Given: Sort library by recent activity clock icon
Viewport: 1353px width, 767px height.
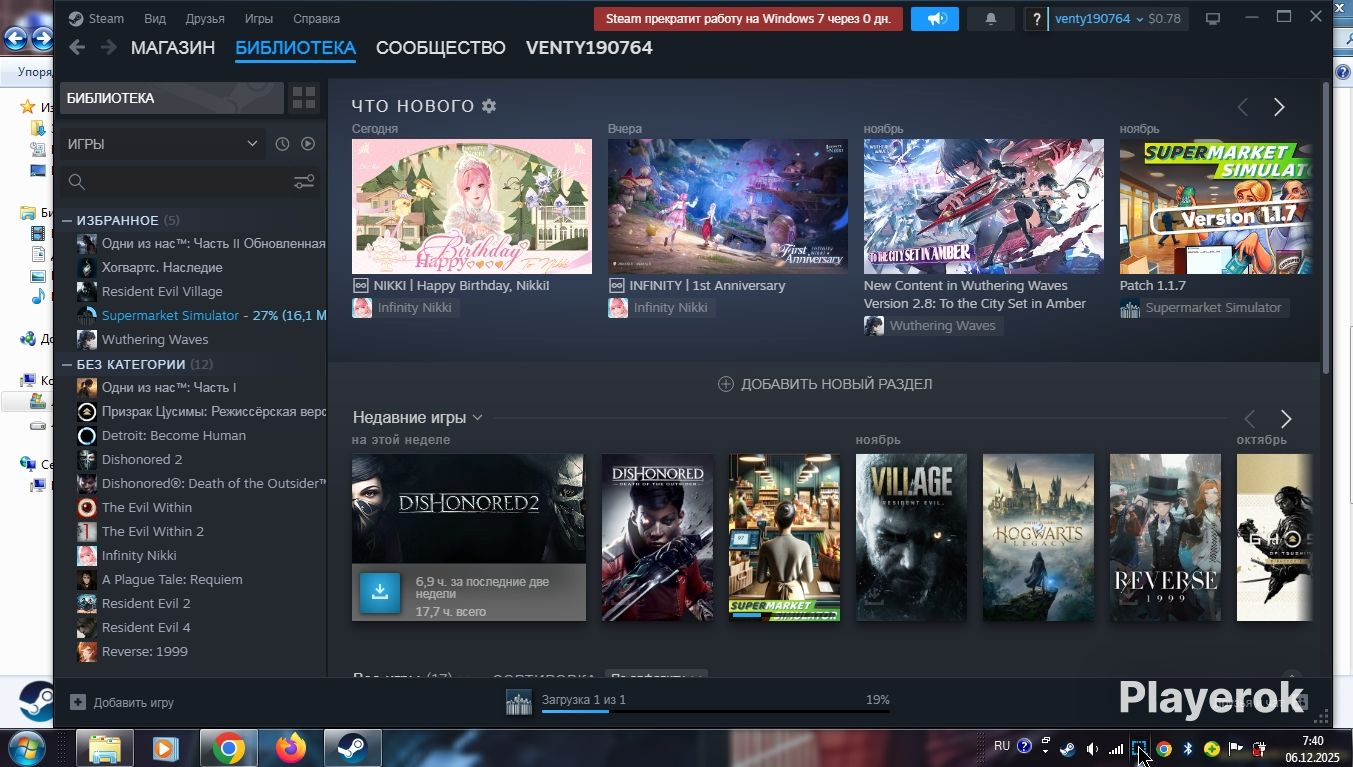Looking at the screenshot, I should (x=282, y=144).
